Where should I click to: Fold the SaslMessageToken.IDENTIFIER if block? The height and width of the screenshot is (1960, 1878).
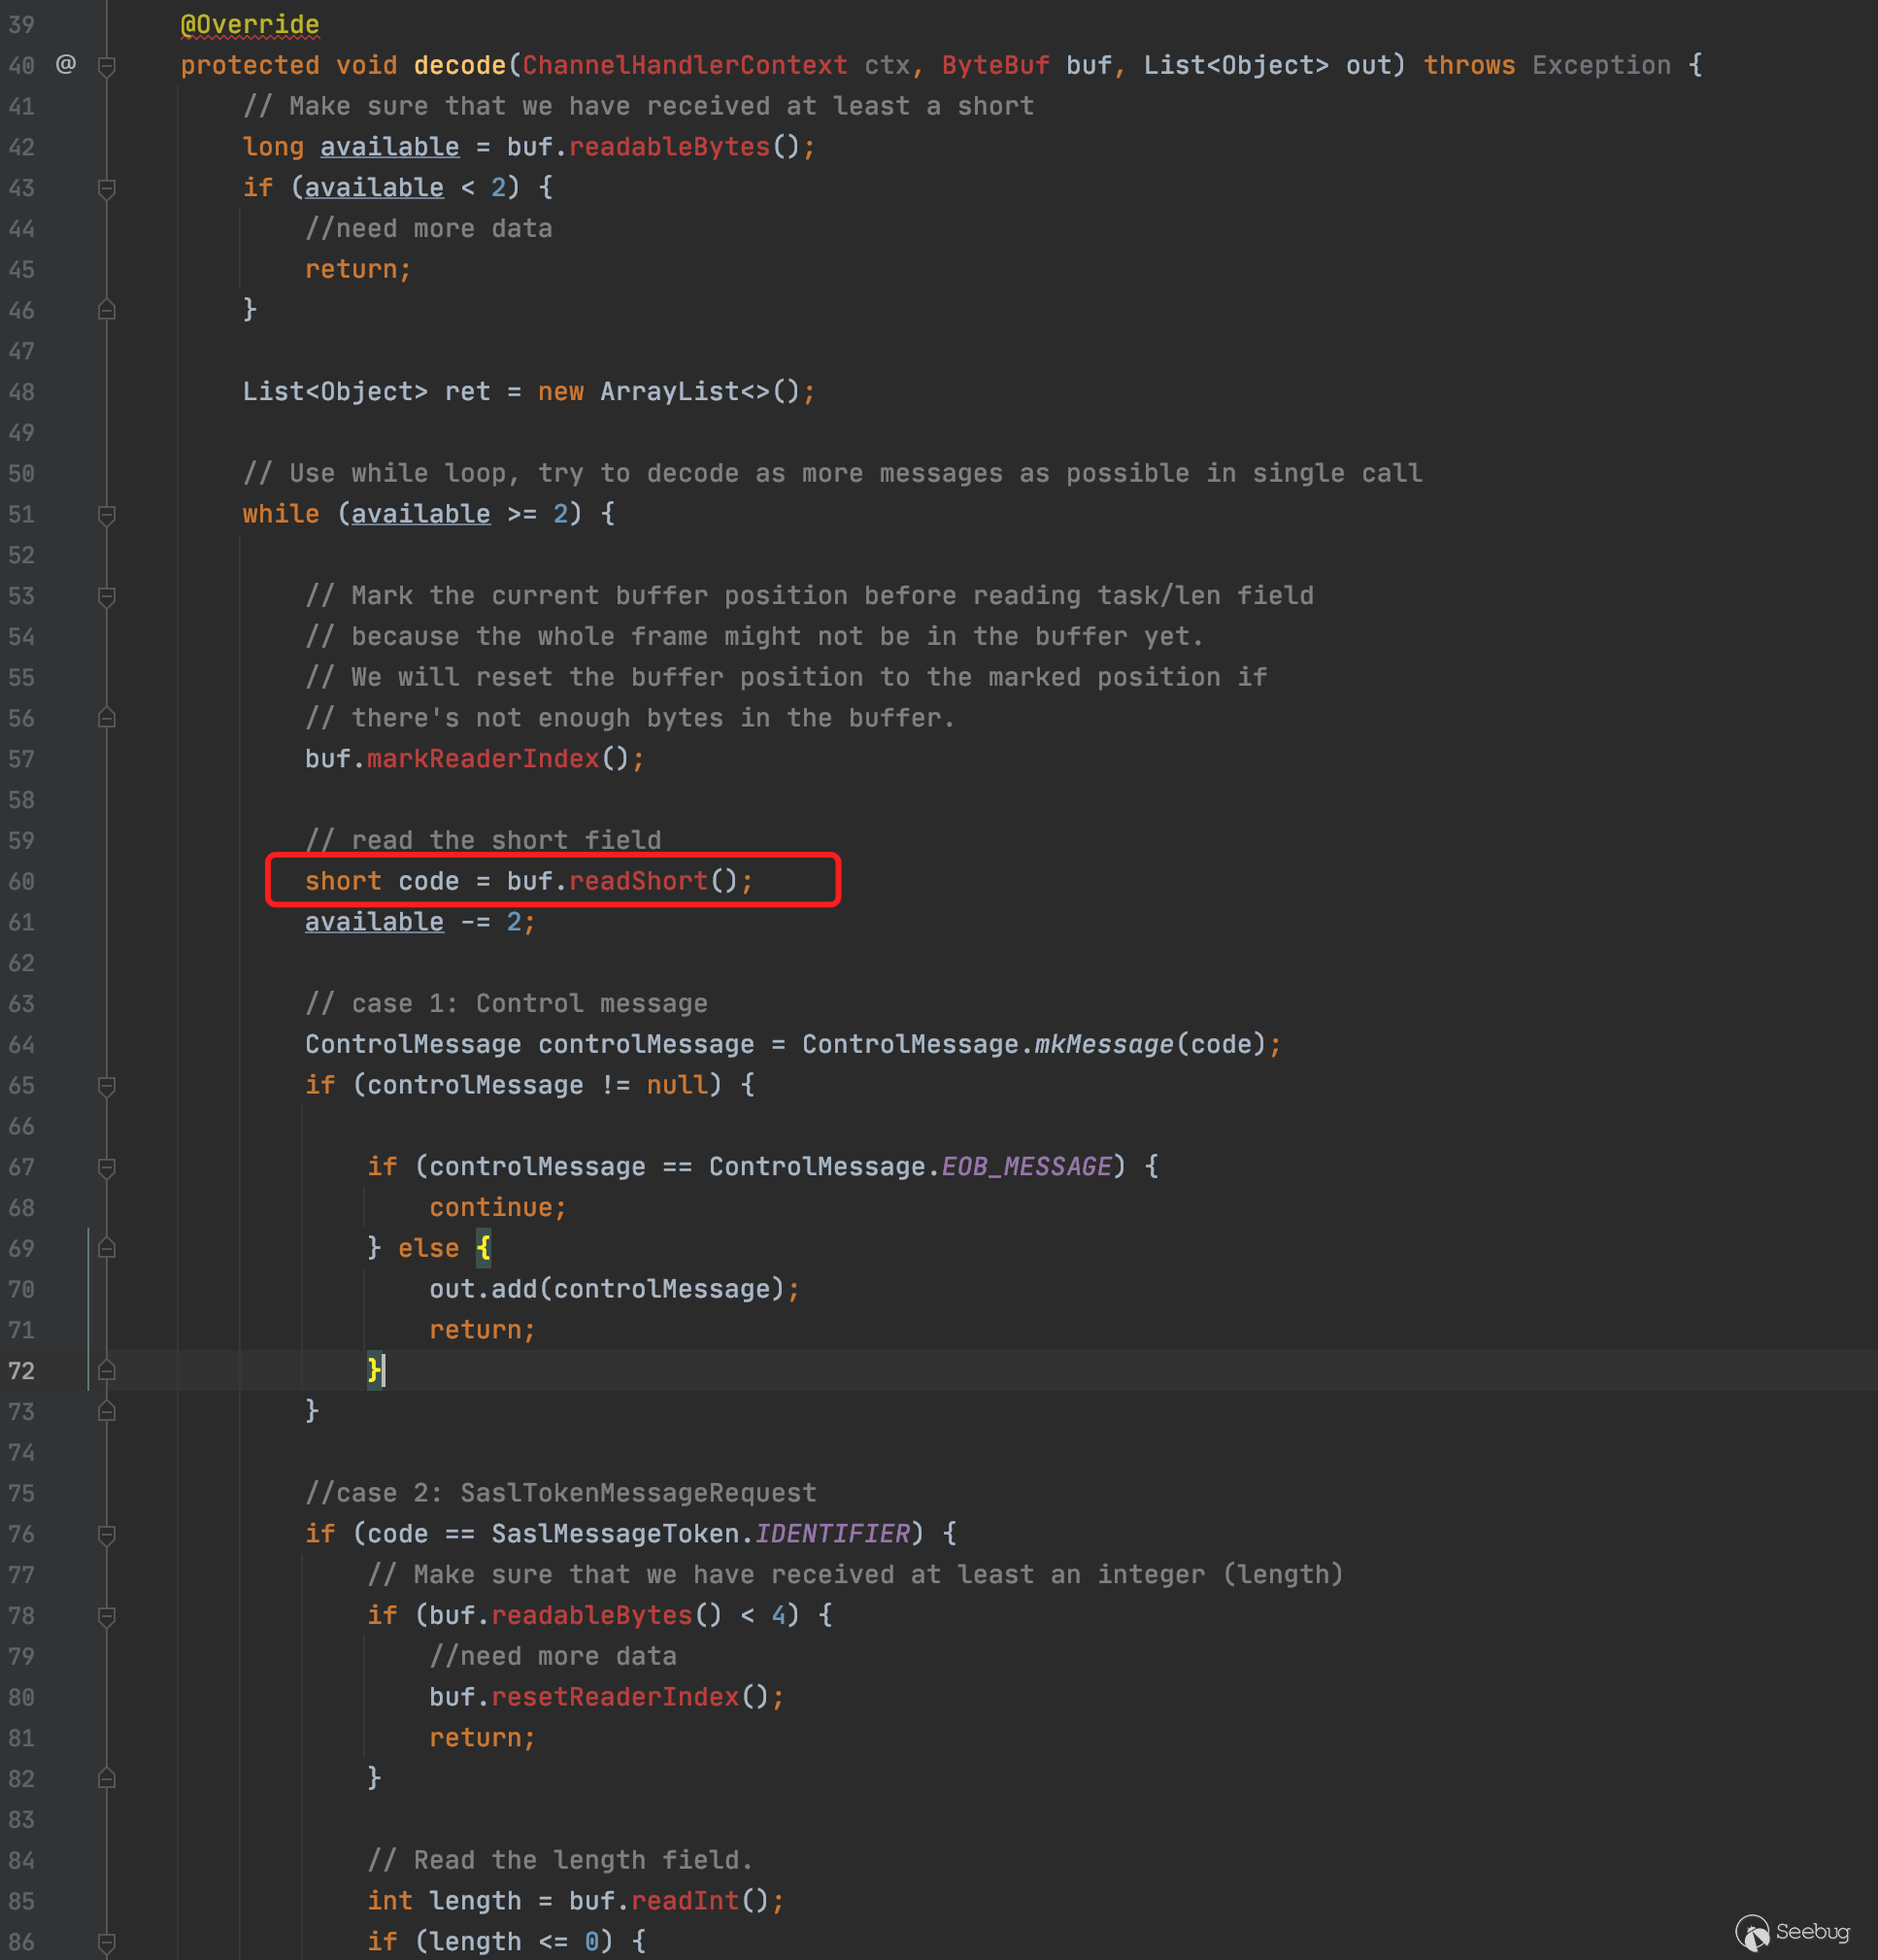pos(107,1535)
